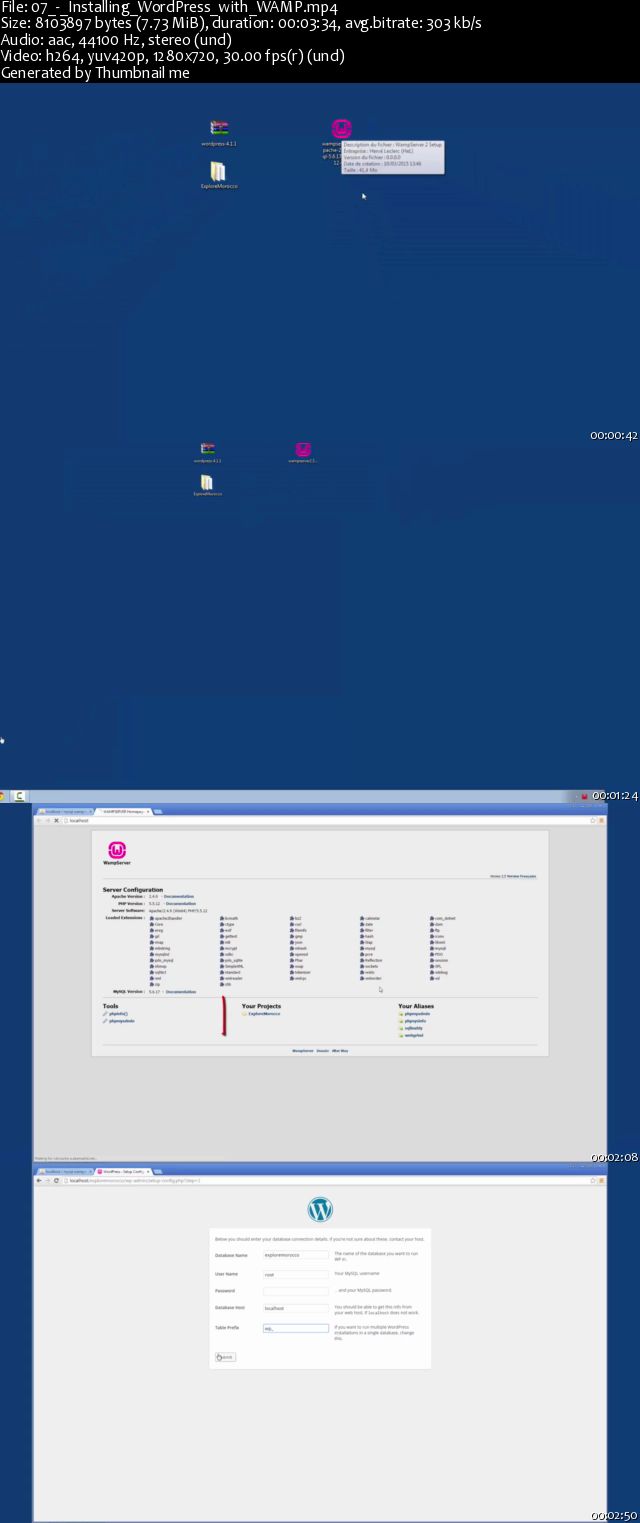Viewport: 640px width, 1523px height.
Task: Stop loading in the WAMPSERVER Homepage browser window
Action: coord(56,820)
